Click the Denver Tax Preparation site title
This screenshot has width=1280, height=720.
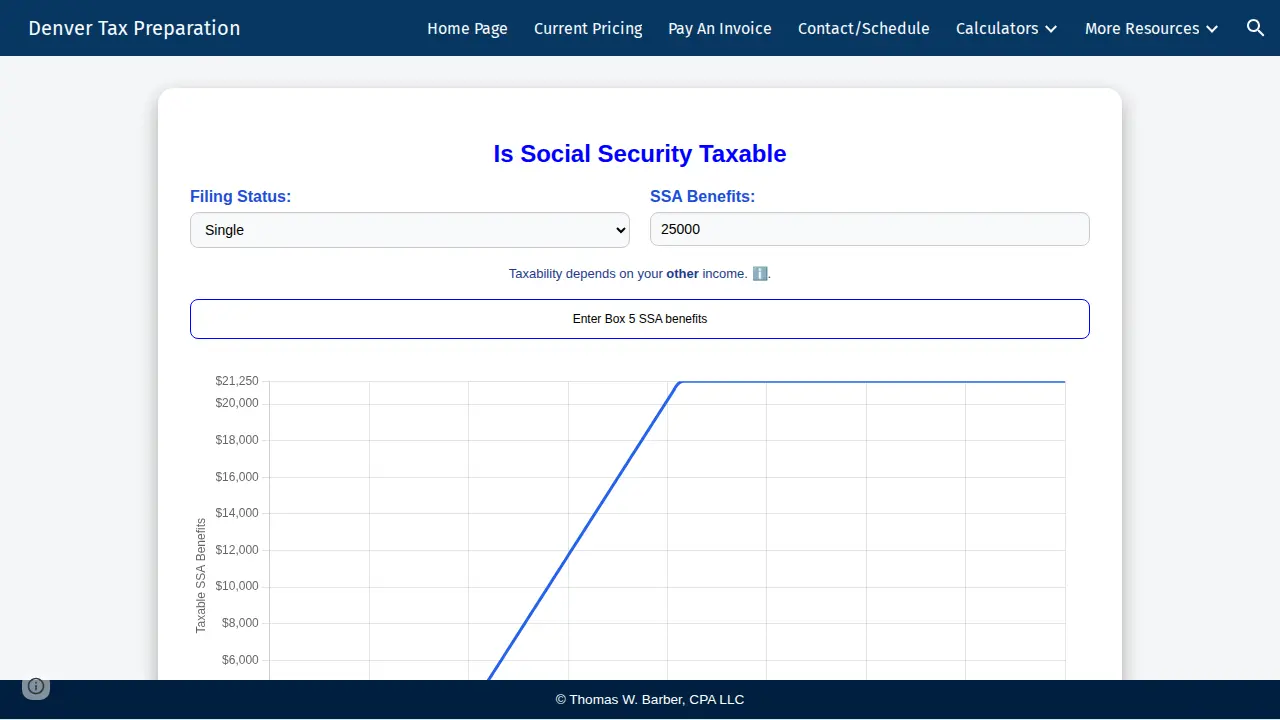tap(134, 28)
